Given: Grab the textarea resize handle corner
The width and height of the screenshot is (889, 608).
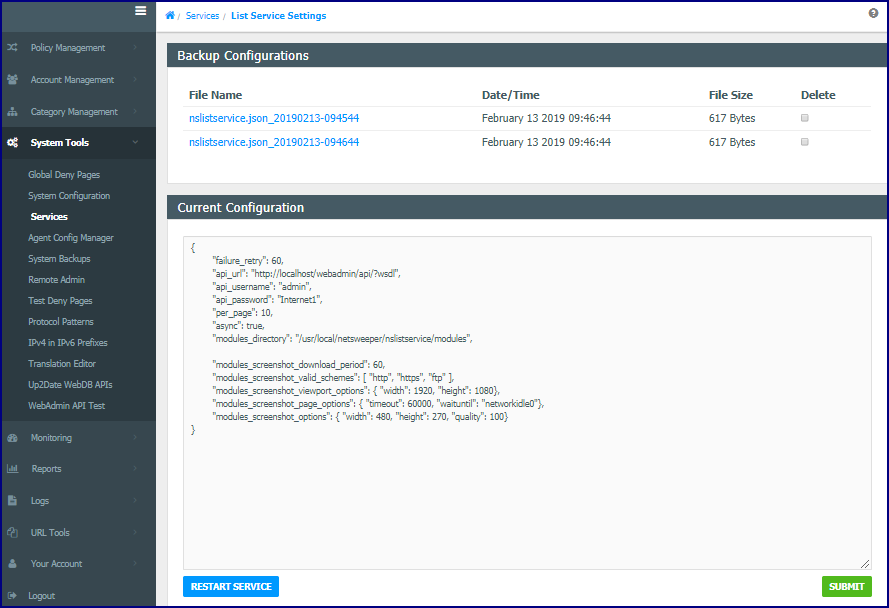Looking at the screenshot, I should (865, 563).
